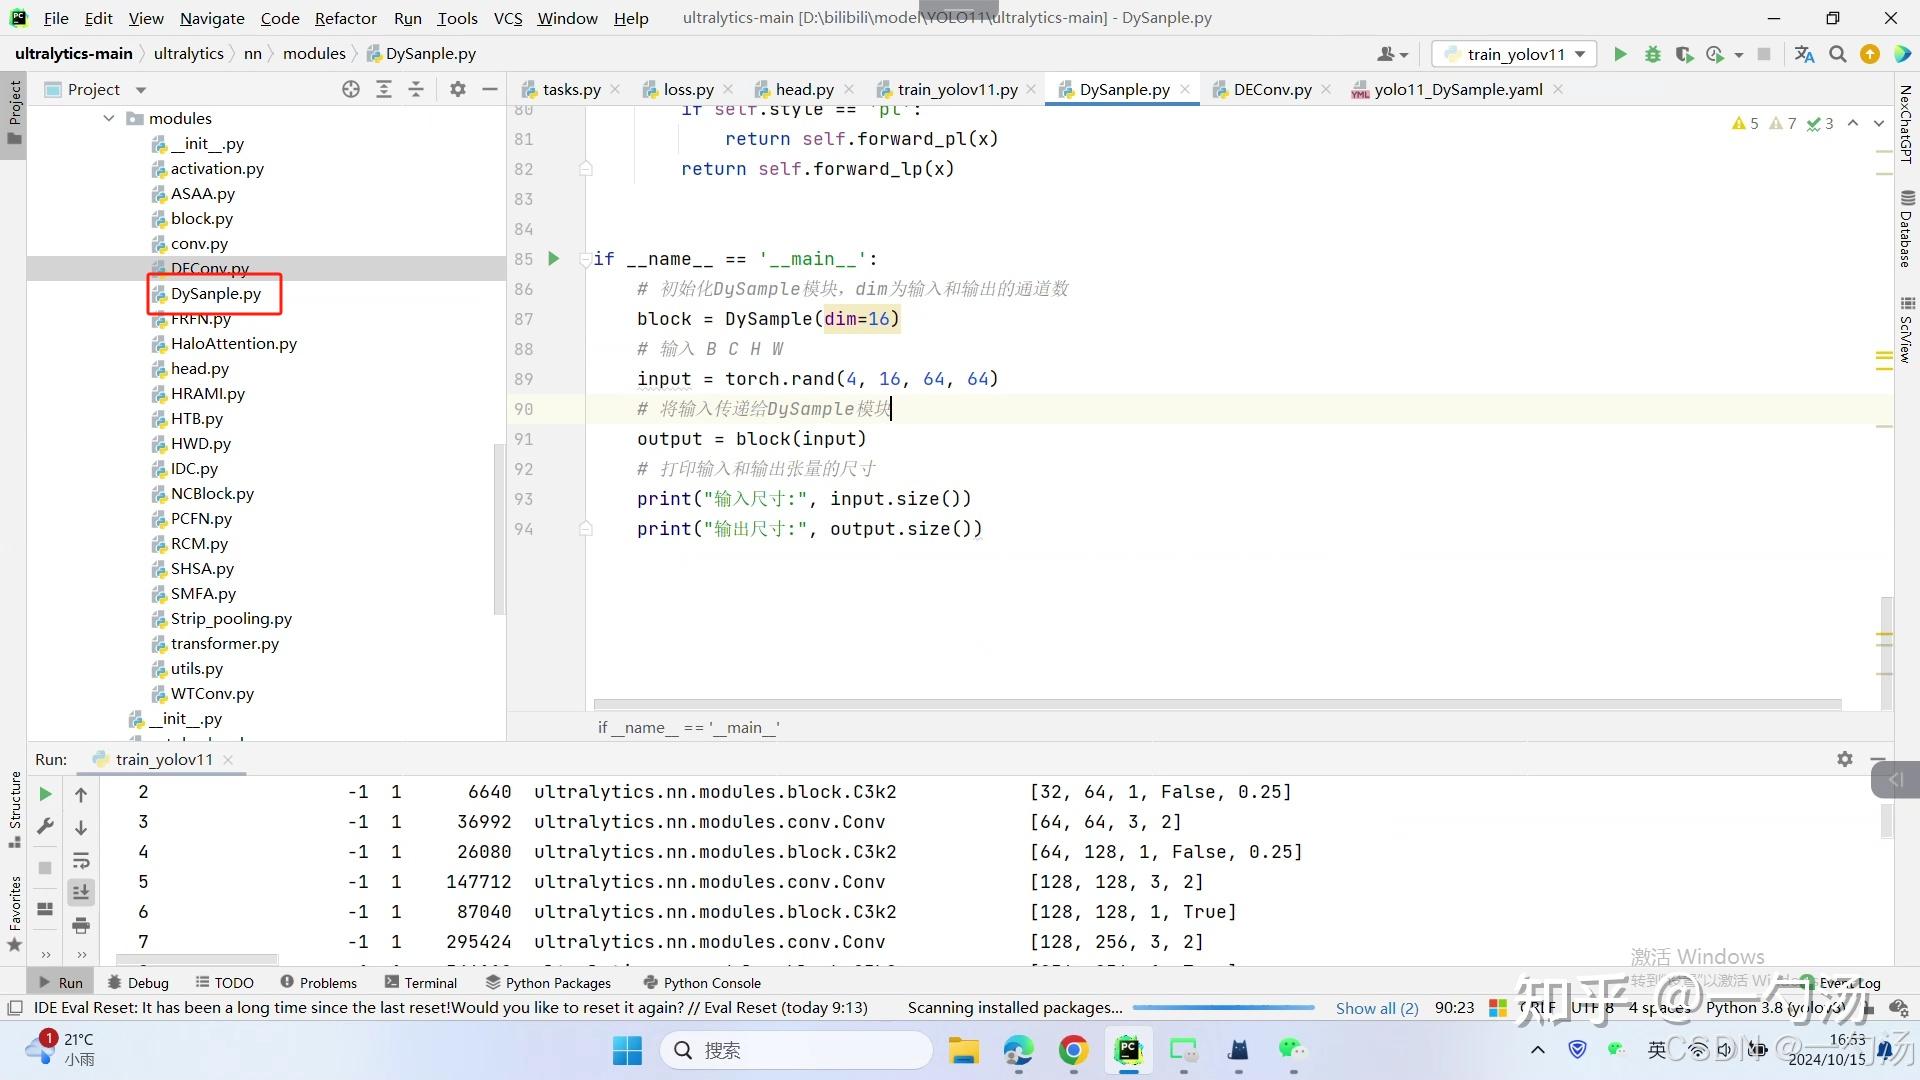Open train_yolov11 run configuration dropdown
The height and width of the screenshot is (1080, 1920).
[1515, 54]
